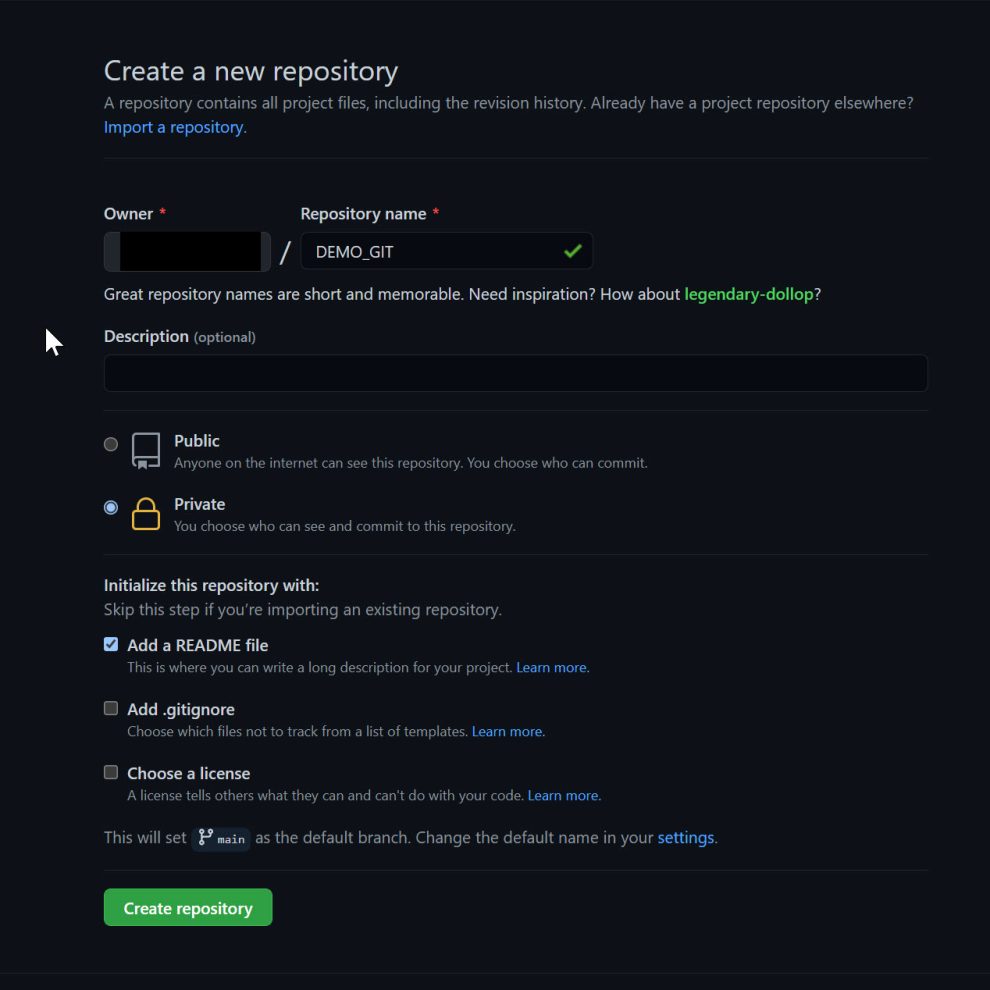The image size is (990, 990).
Task: Click into the Description text field
Action: 515,373
